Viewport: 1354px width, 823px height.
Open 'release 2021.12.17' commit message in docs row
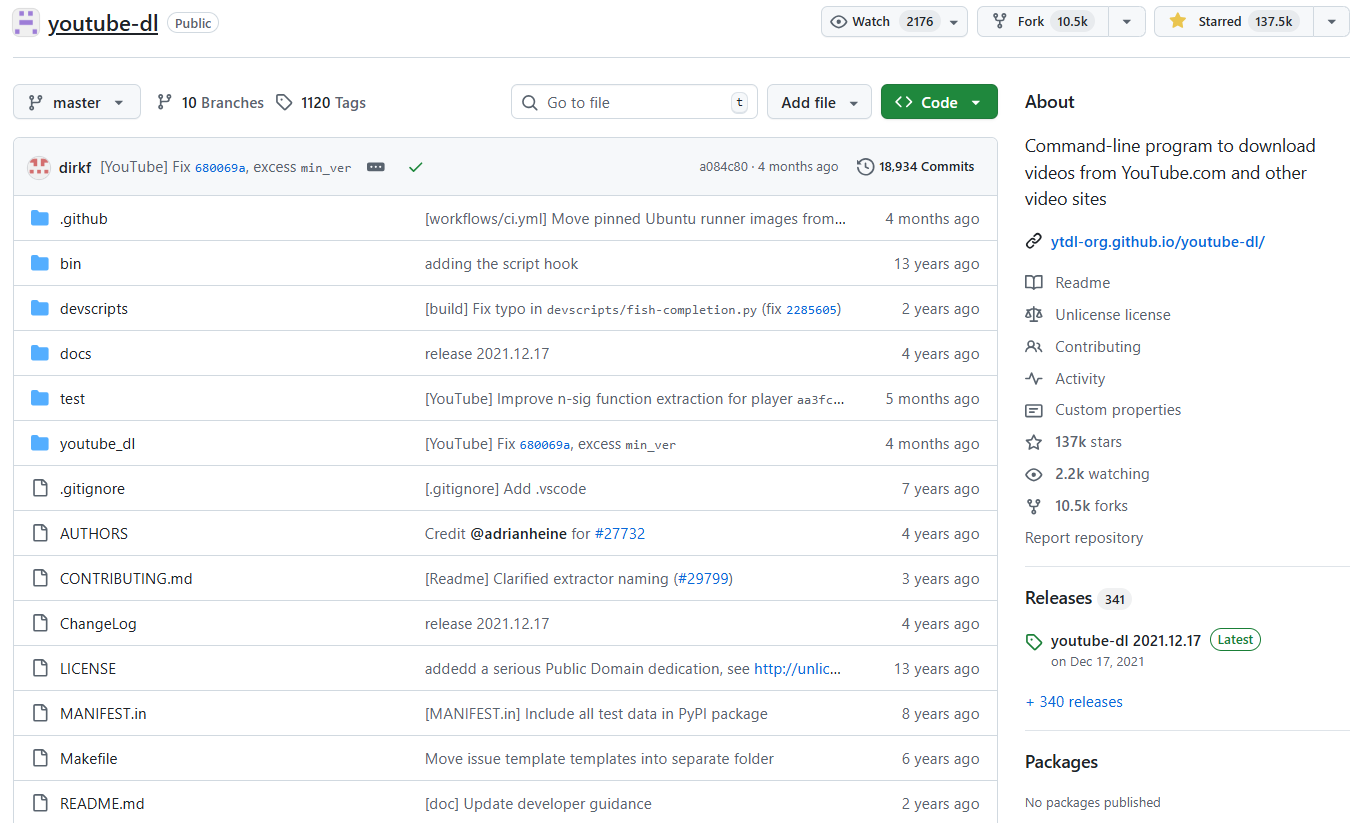point(487,354)
